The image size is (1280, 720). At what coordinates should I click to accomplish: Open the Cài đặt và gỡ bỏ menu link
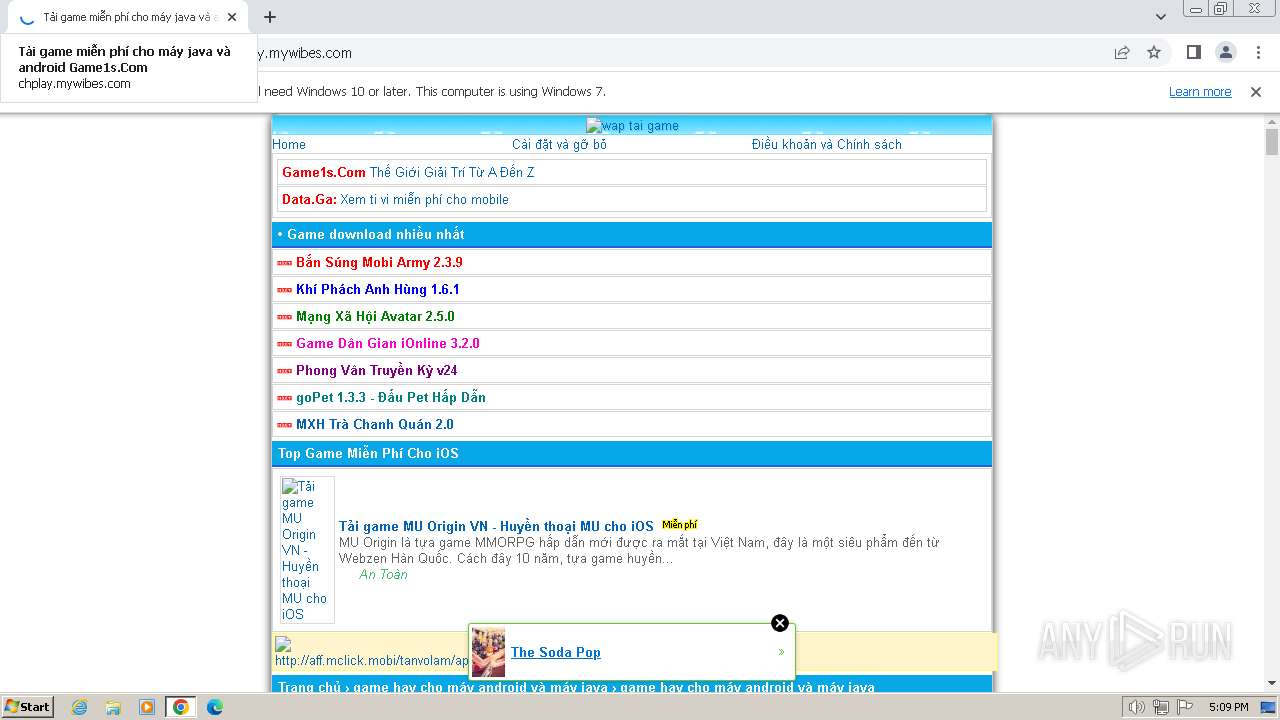coord(559,144)
